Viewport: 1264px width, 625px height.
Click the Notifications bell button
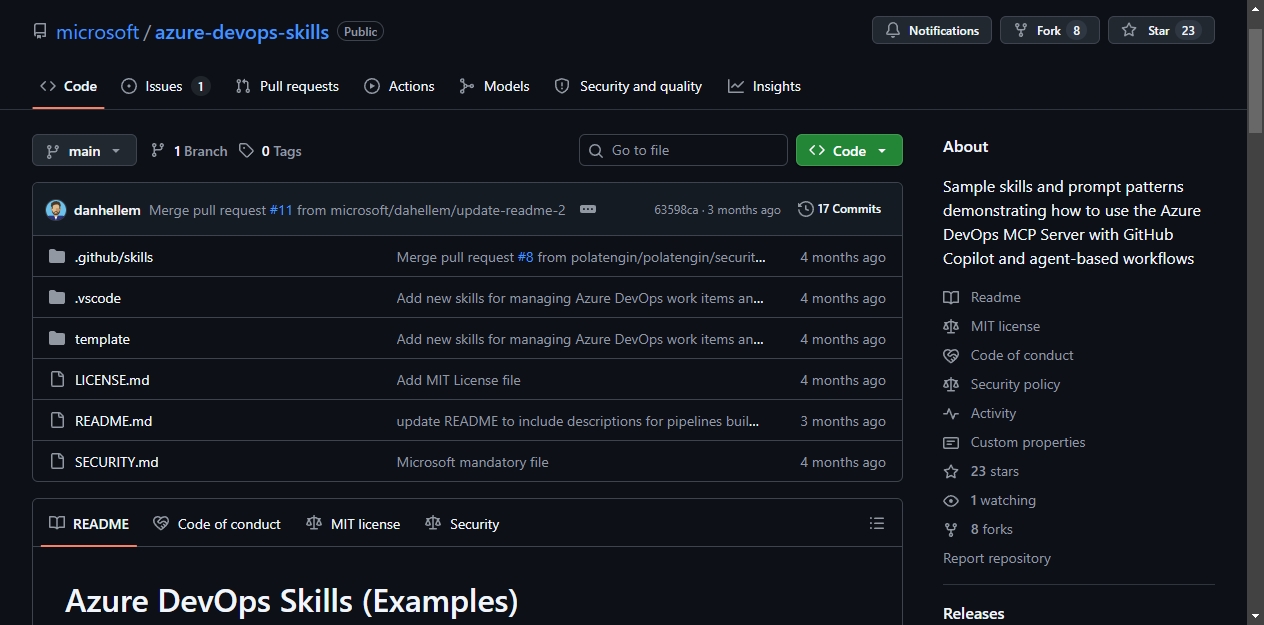pos(932,30)
